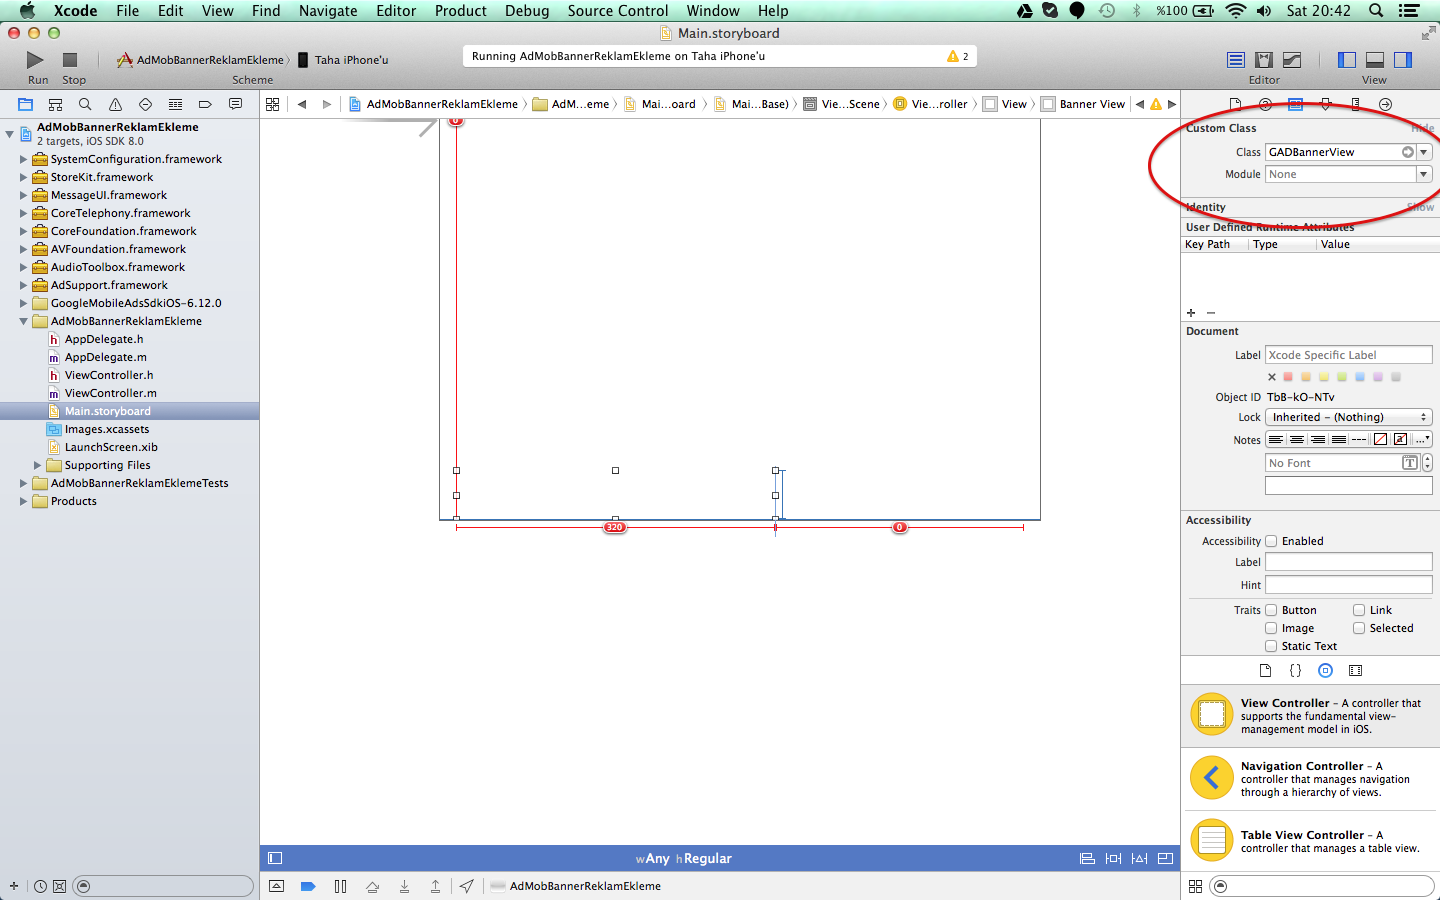Select the green label color swatch

(1342, 377)
